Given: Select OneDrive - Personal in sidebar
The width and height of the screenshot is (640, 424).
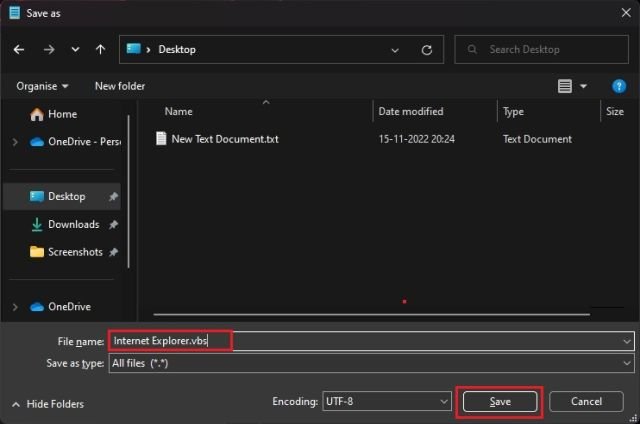Looking at the screenshot, I should [76, 142].
